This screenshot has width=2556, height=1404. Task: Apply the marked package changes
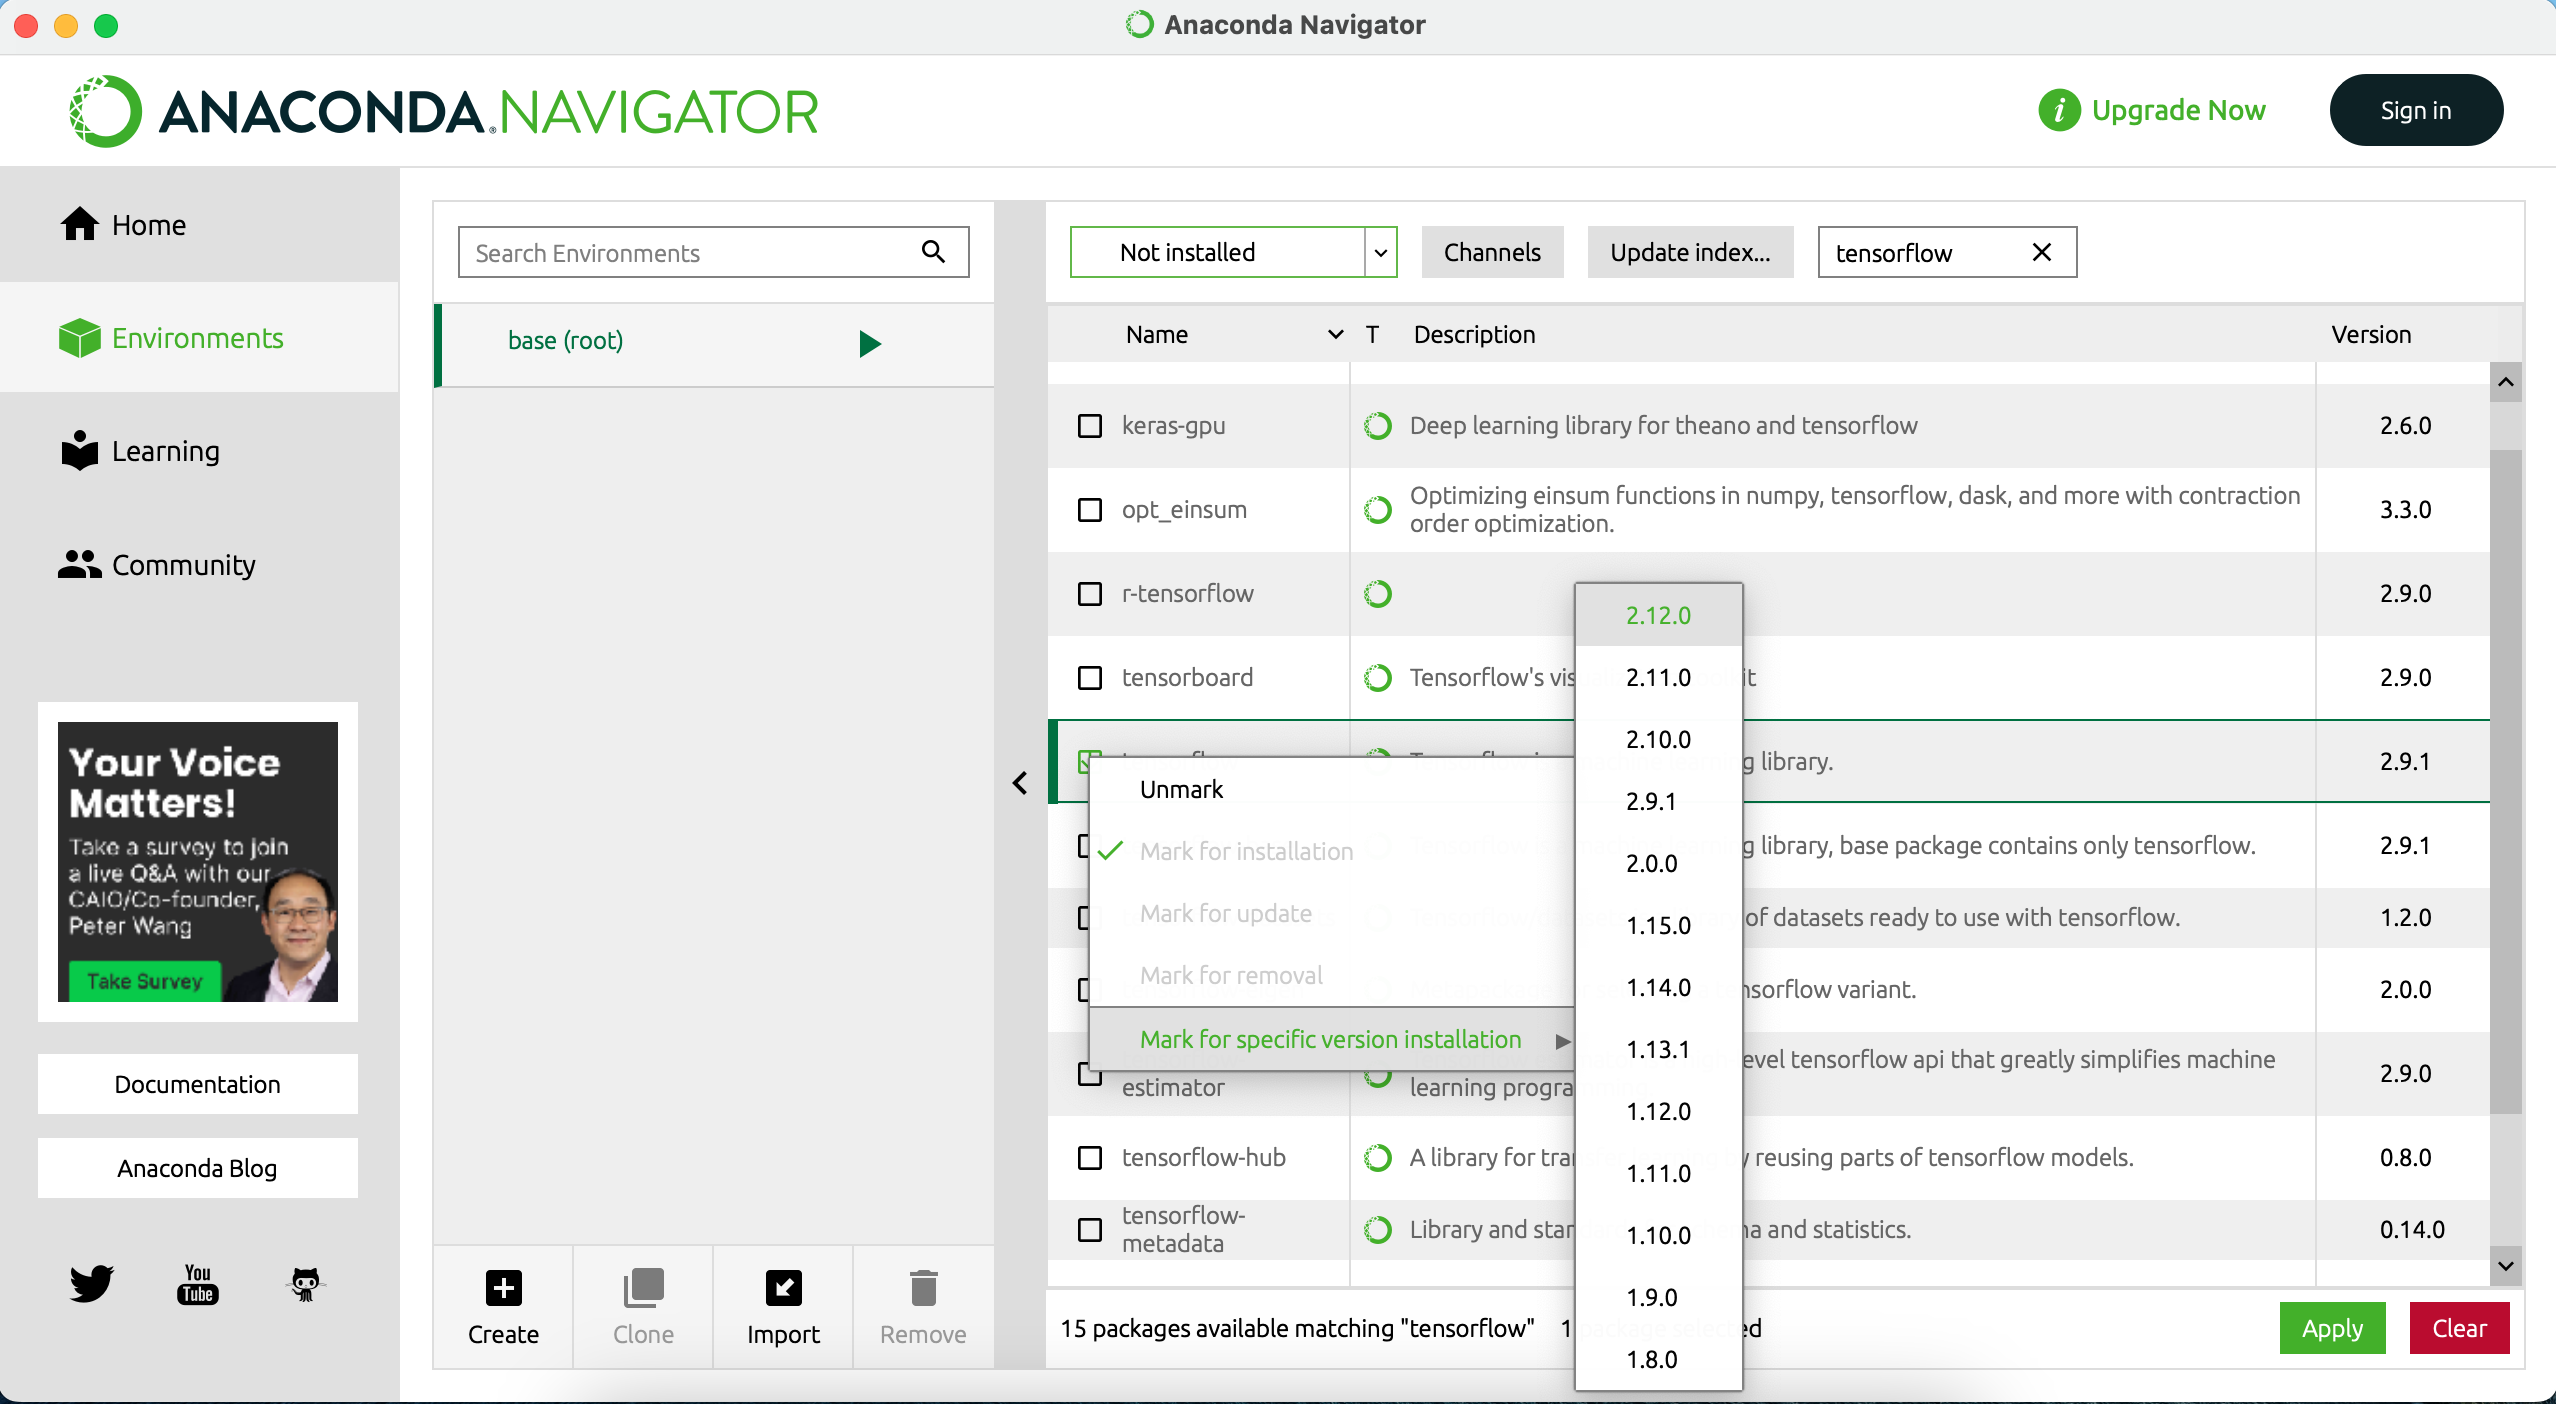coord(2332,1328)
